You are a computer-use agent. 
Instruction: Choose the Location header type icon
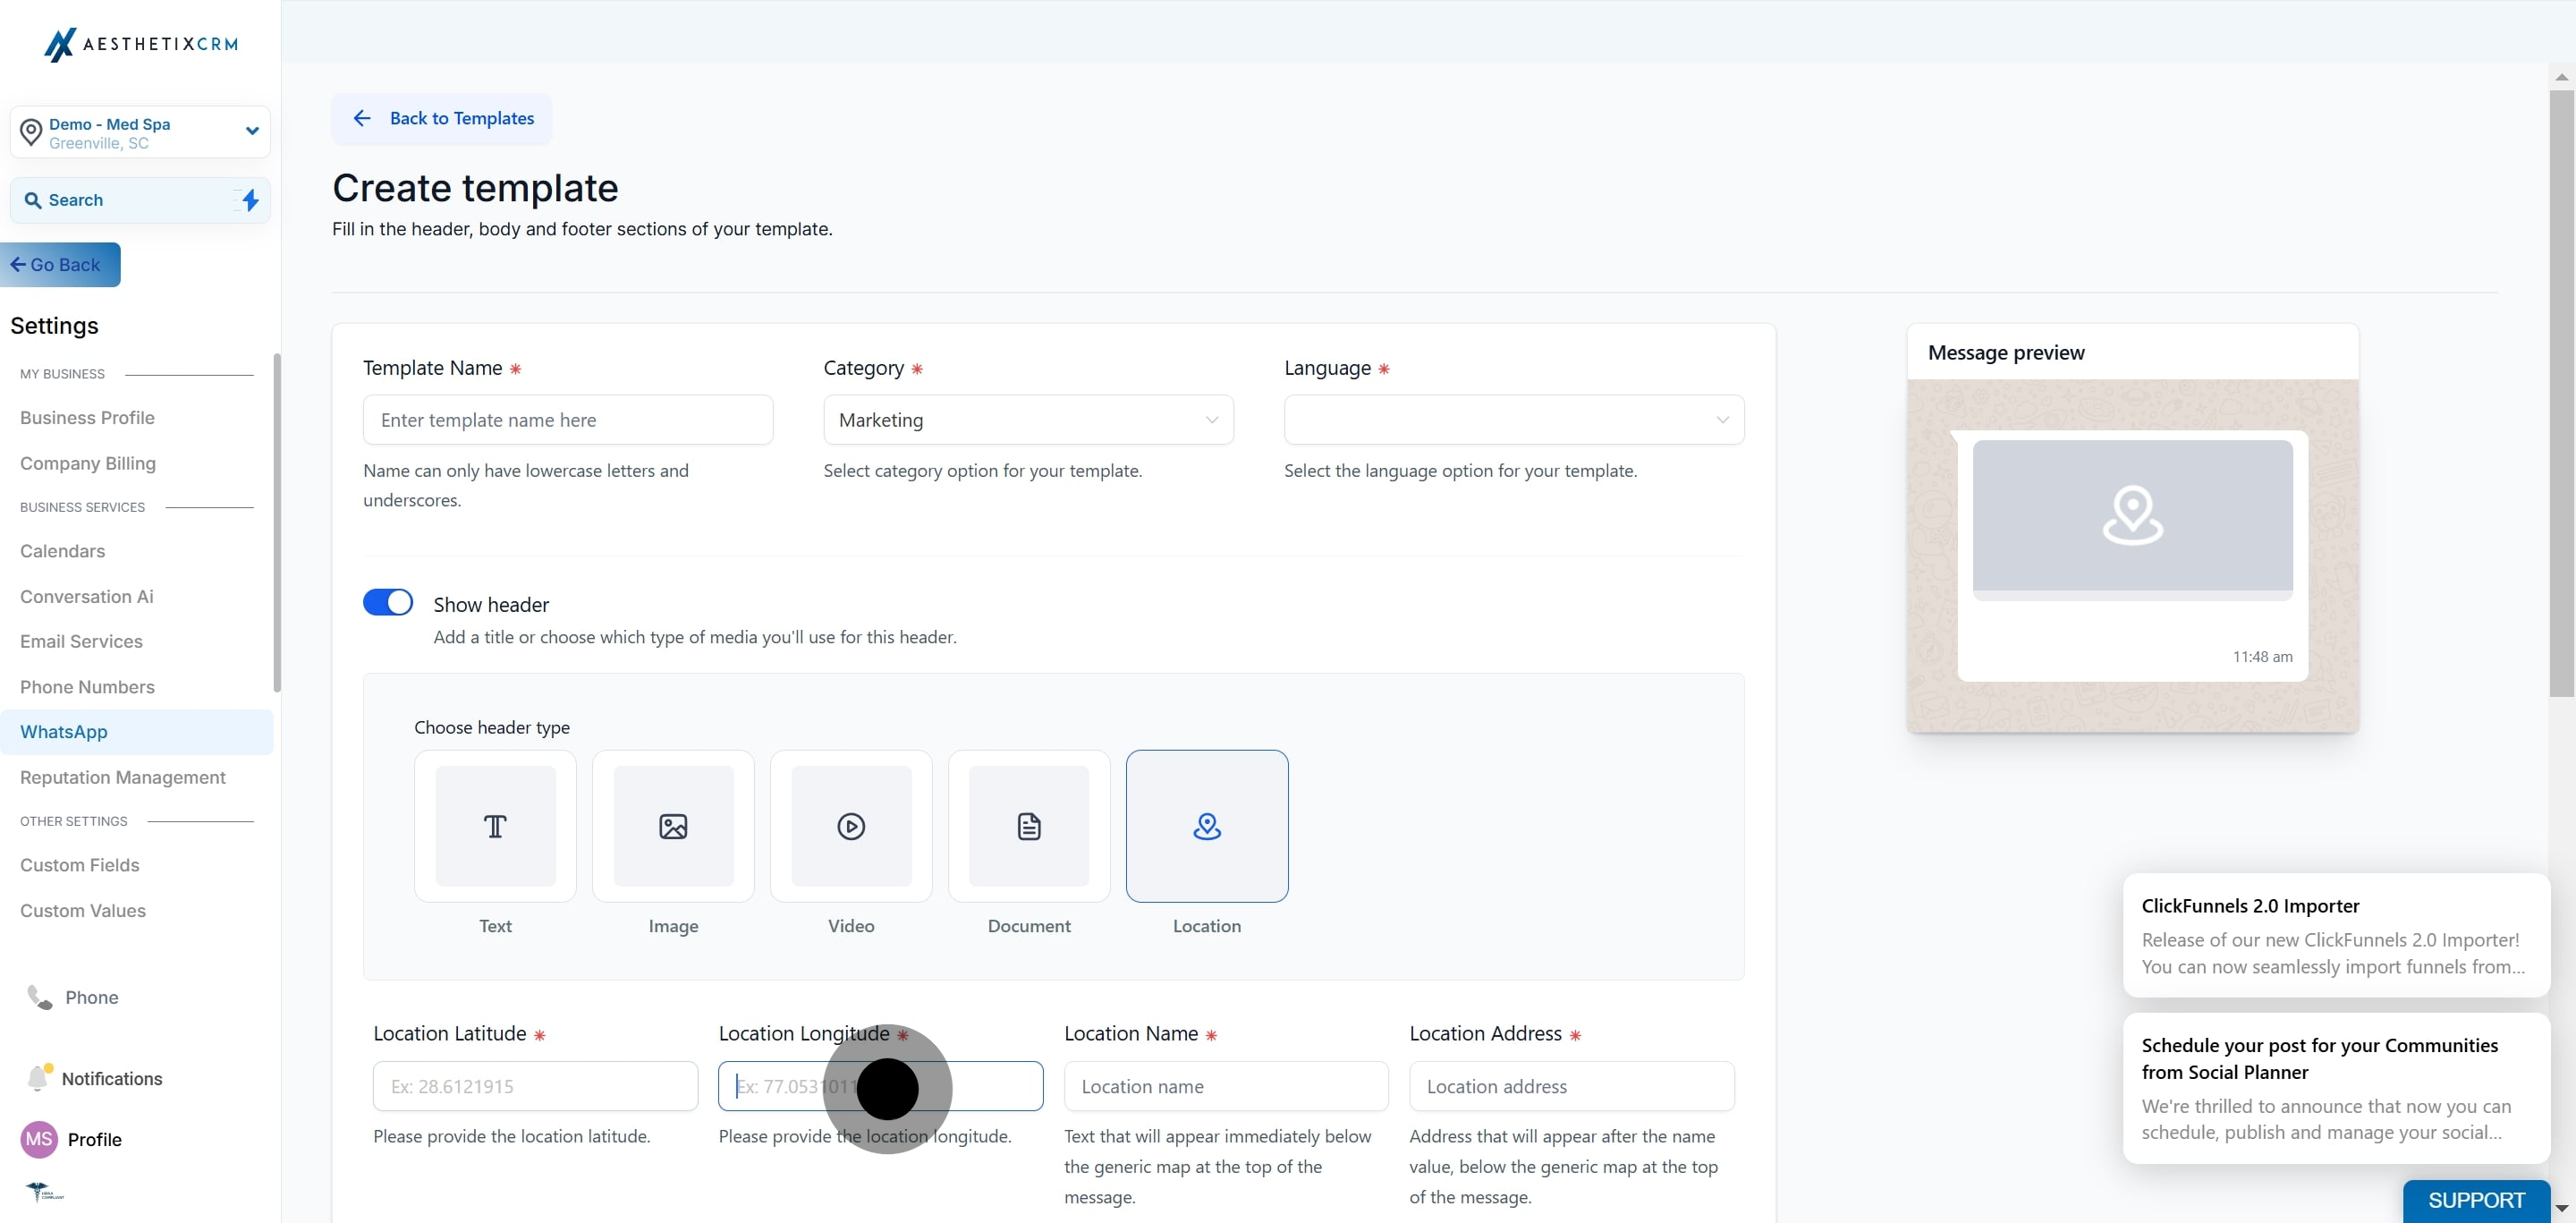coord(1207,826)
